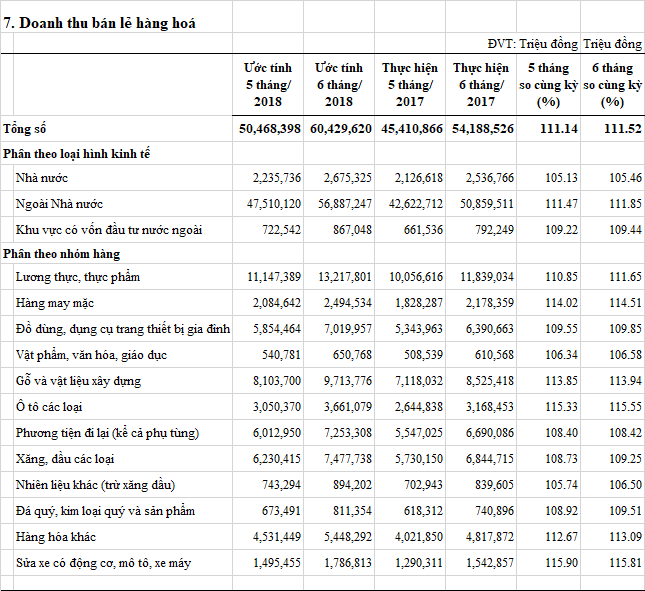Click the "Hàng may mặc" percentage 114.02
The width and height of the screenshot is (645, 591).
click(547, 301)
